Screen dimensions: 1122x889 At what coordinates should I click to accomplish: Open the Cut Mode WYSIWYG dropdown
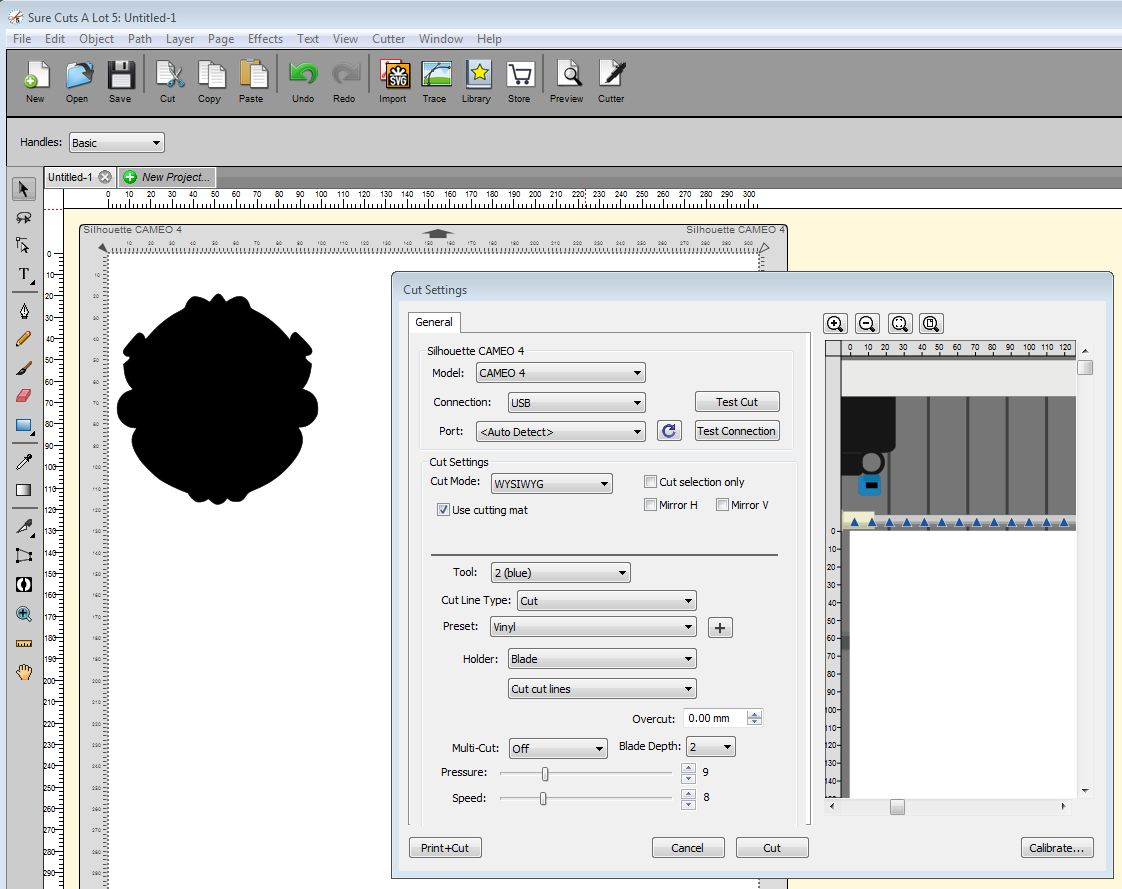point(551,484)
